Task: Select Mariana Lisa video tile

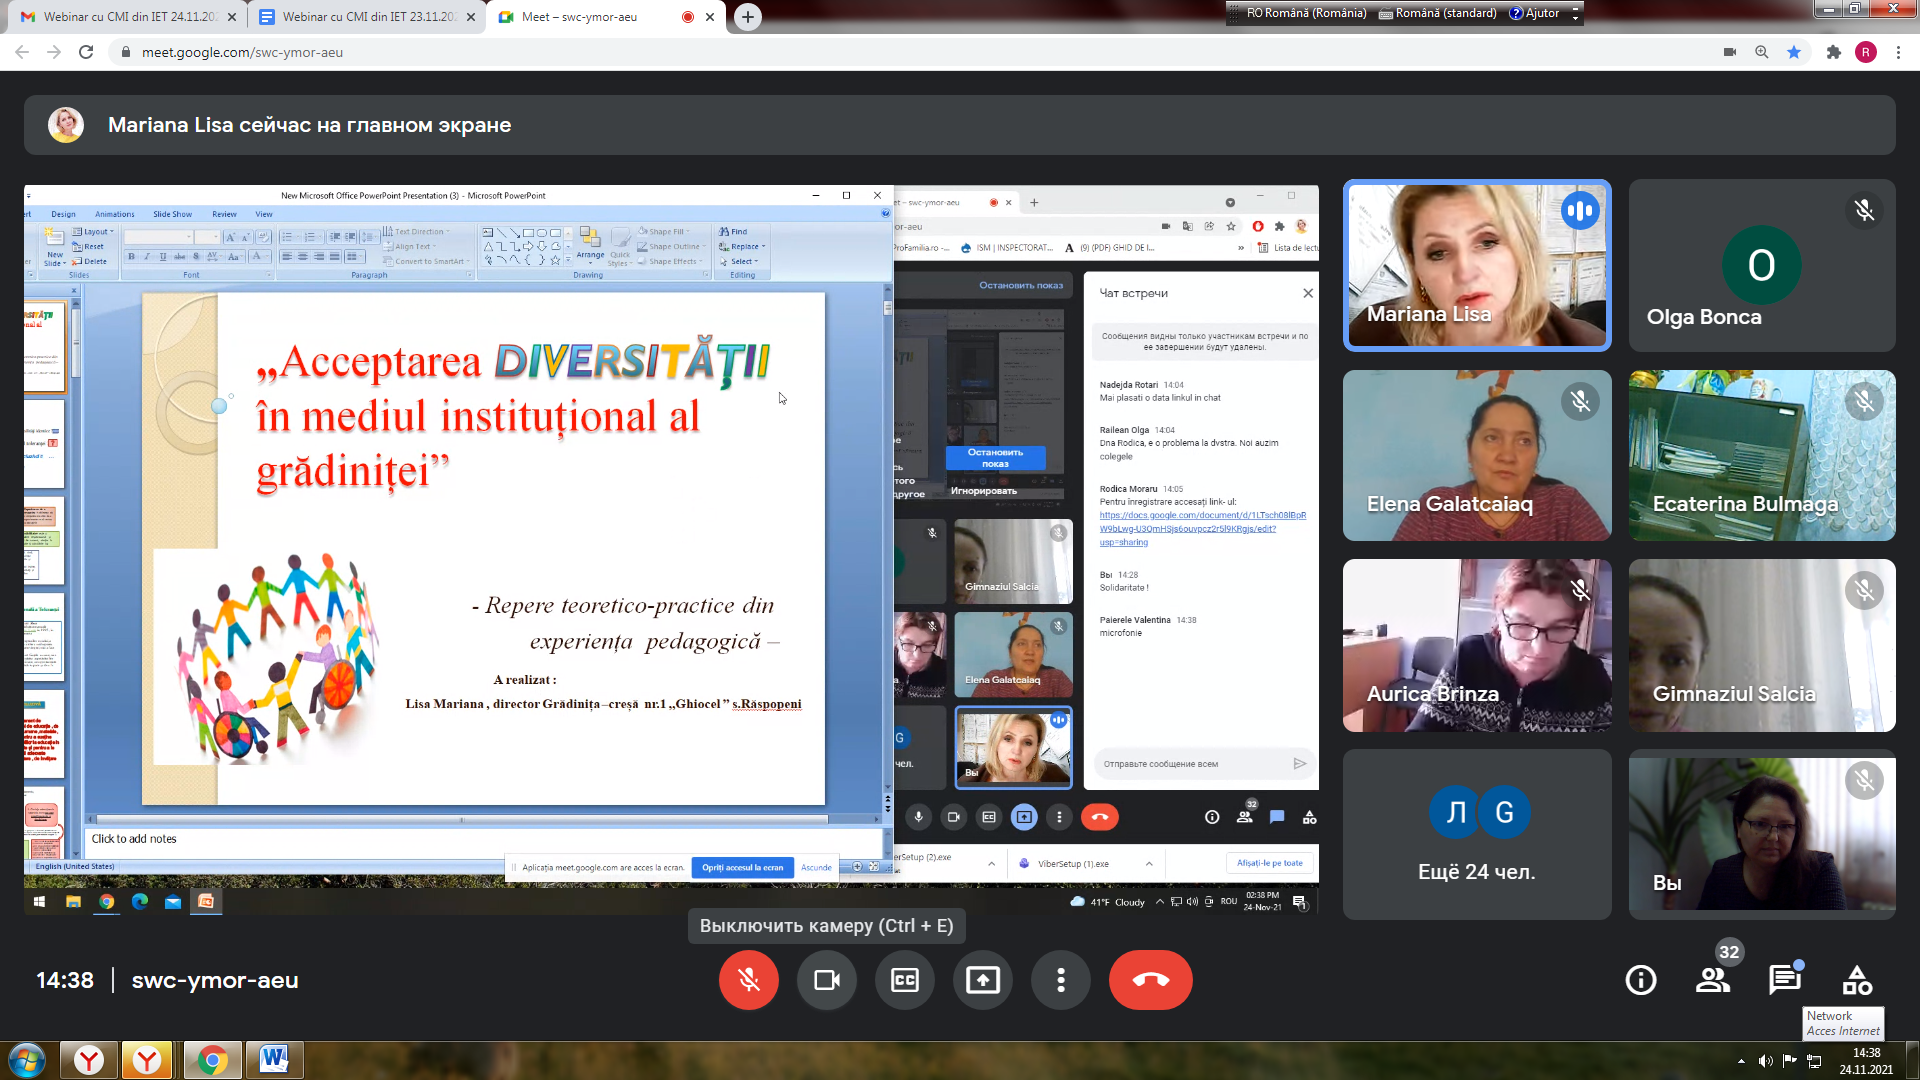Action: (1477, 265)
